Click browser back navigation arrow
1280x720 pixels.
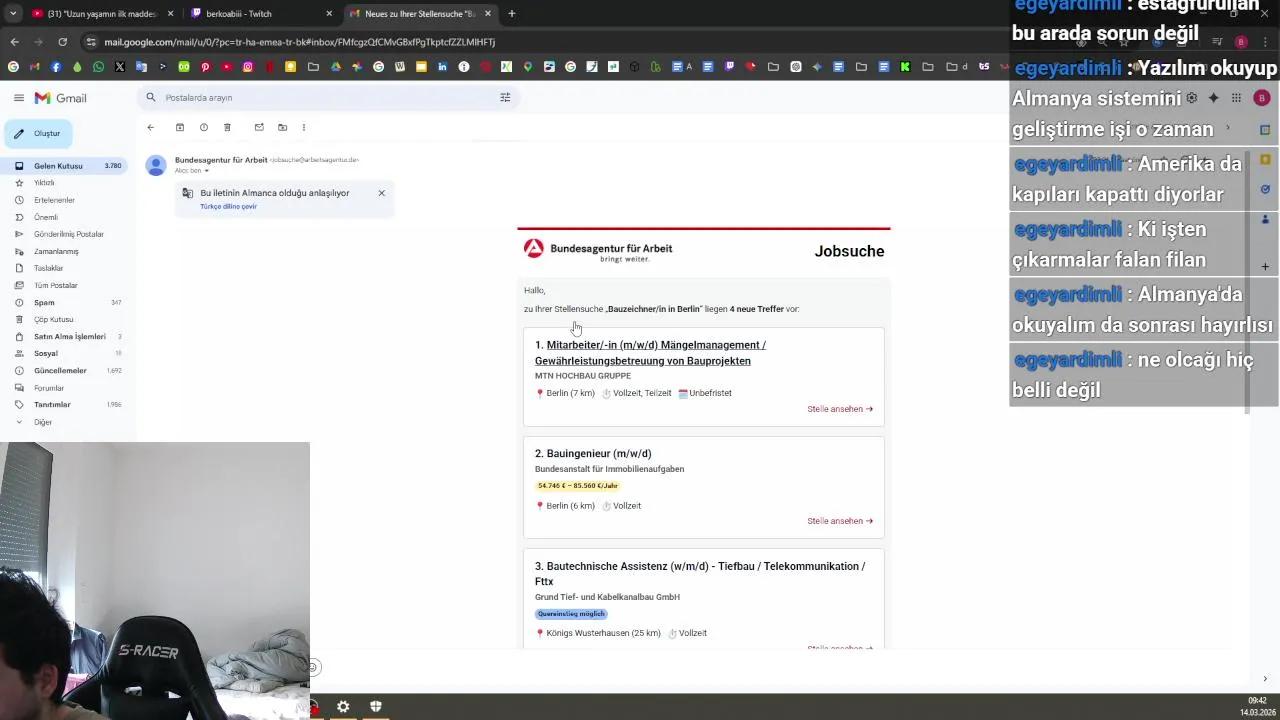point(14,42)
